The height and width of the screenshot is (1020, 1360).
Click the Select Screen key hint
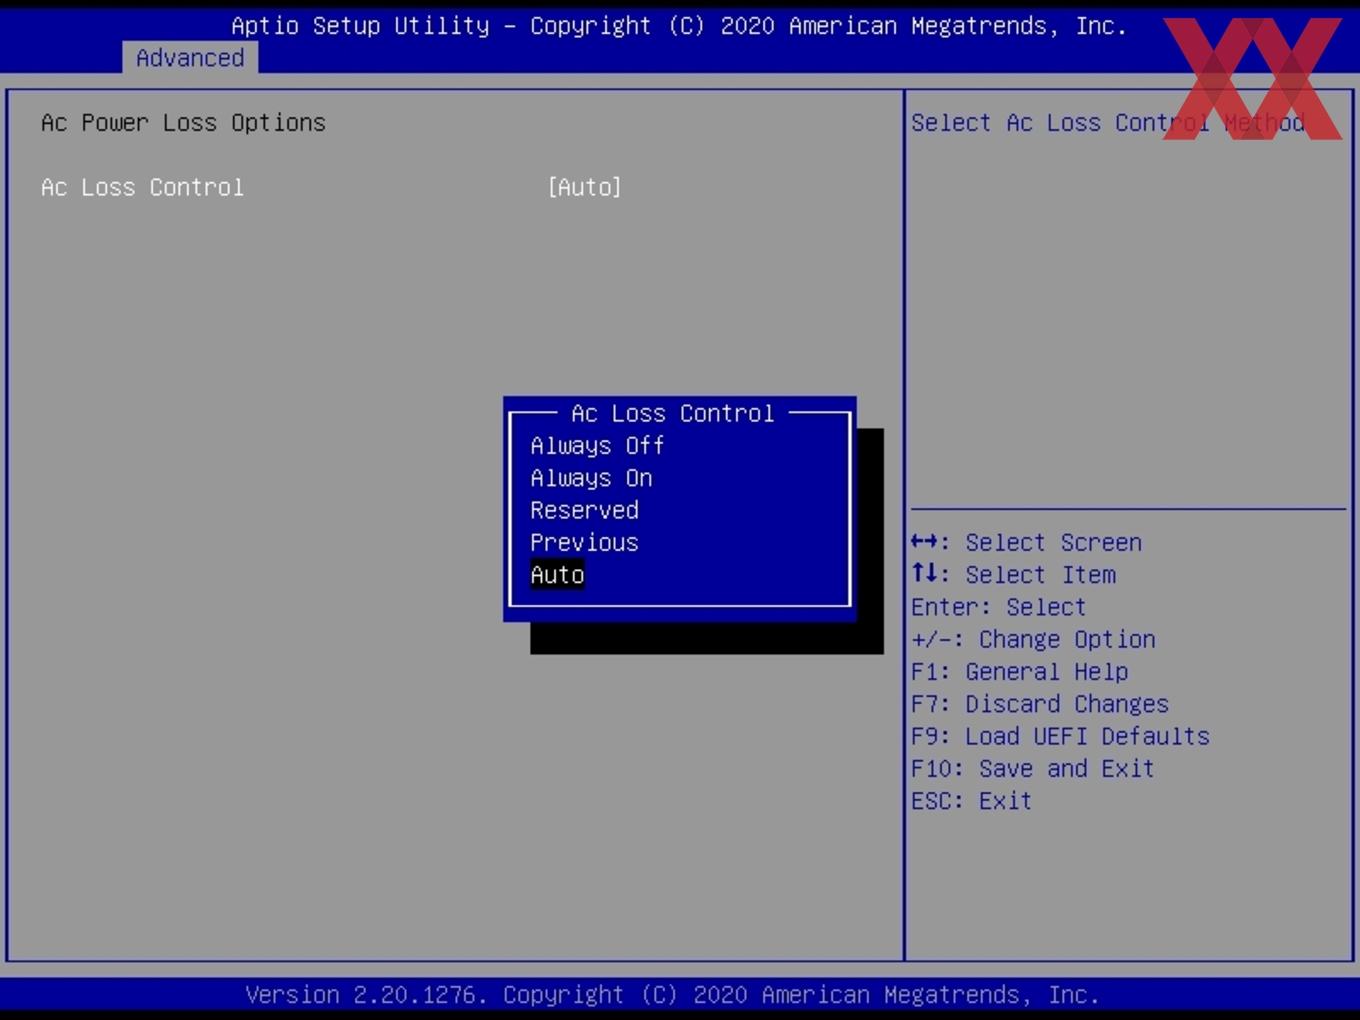1026,542
